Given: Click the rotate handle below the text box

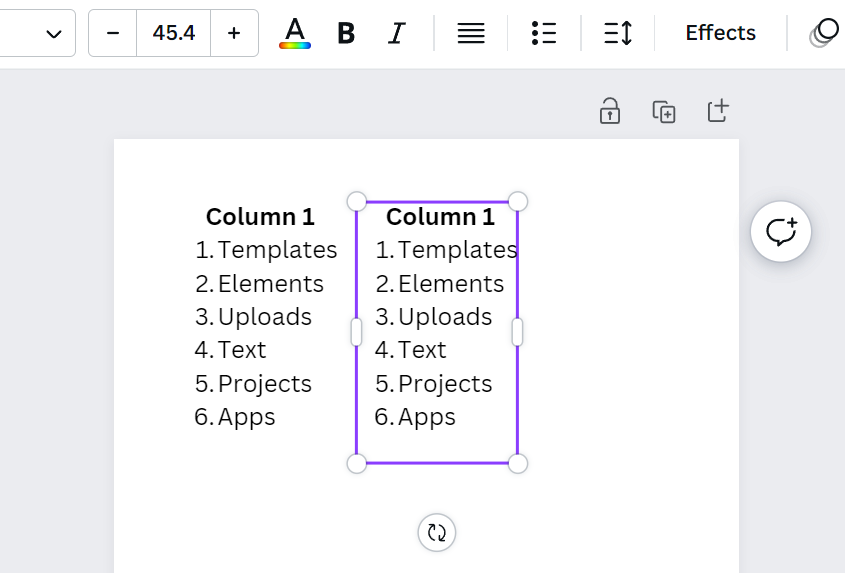Looking at the screenshot, I should [x=436, y=532].
